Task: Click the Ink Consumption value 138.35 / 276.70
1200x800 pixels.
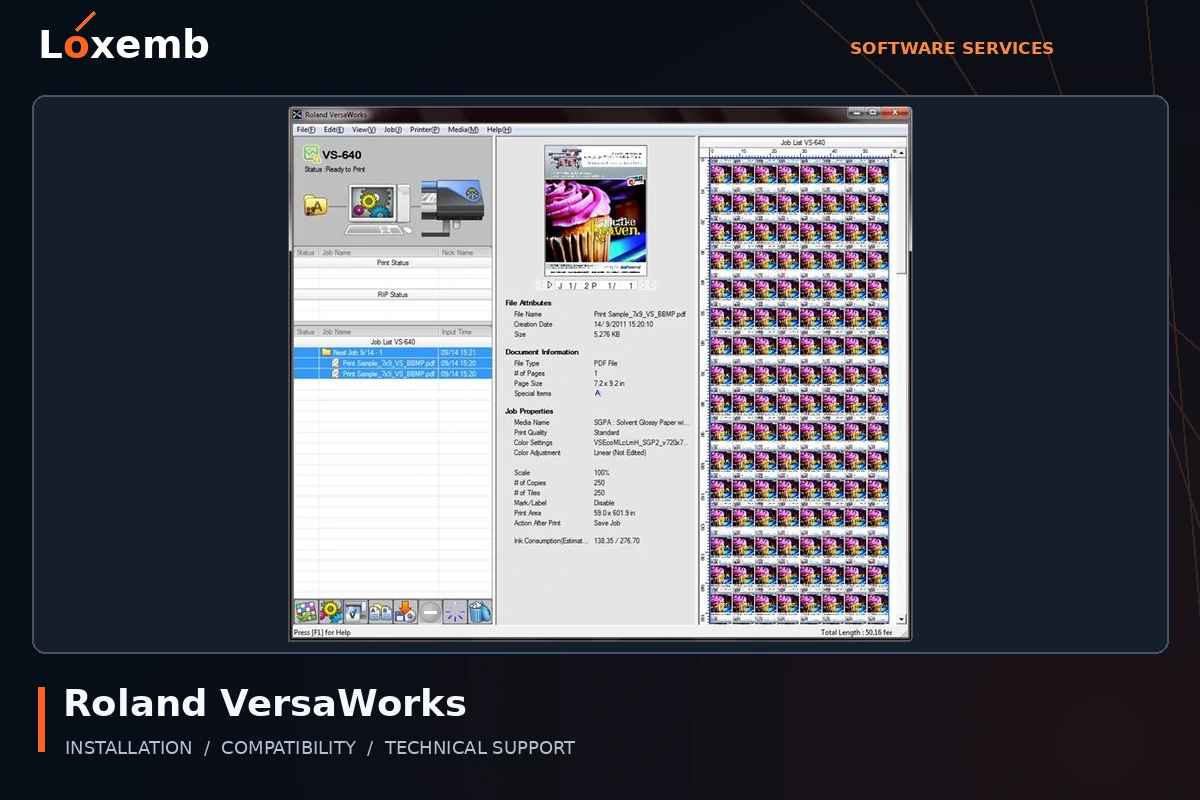Action: pos(617,541)
